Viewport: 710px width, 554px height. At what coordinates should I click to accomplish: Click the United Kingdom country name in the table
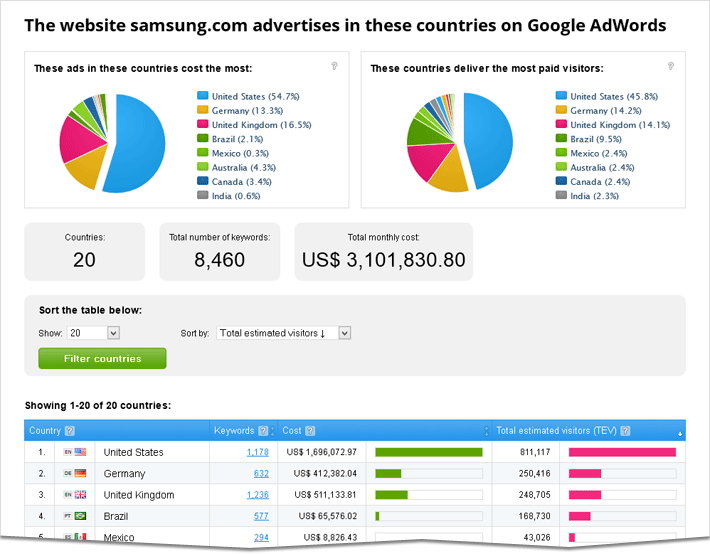(139, 495)
